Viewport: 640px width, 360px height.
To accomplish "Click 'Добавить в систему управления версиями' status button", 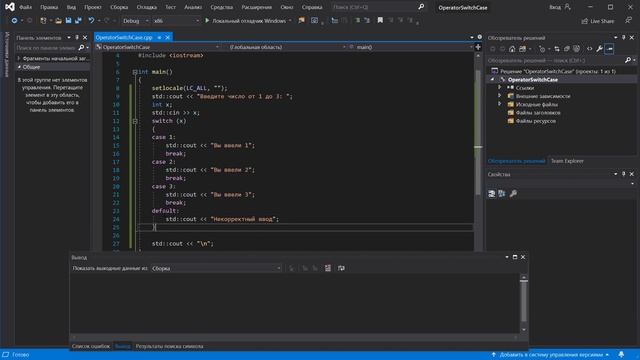I will click(x=551, y=355).
